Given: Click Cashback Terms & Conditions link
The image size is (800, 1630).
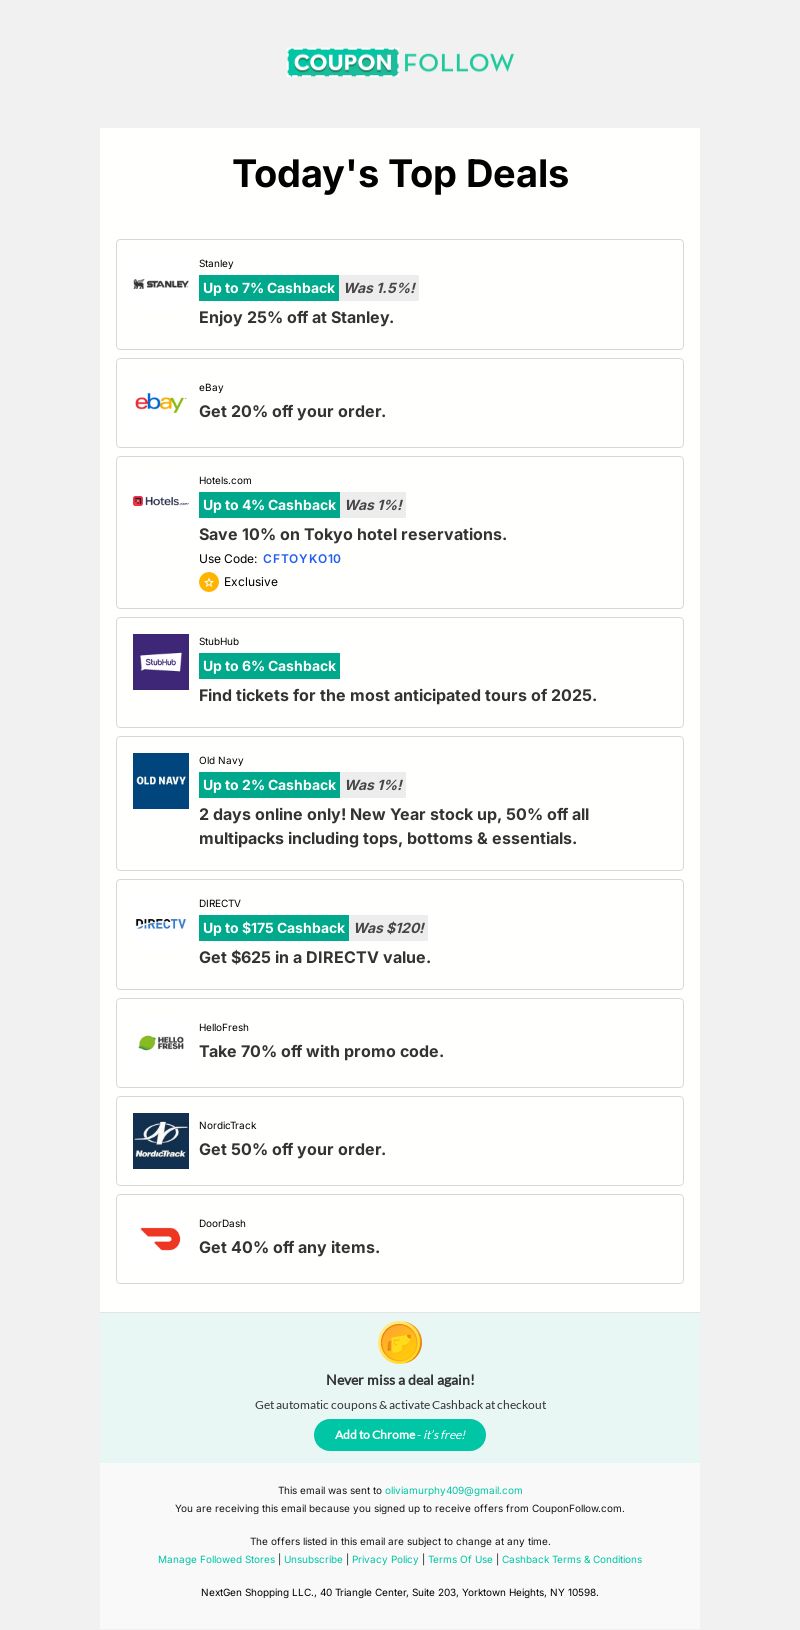Looking at the screenshot, I should (x=572, y=1560).
